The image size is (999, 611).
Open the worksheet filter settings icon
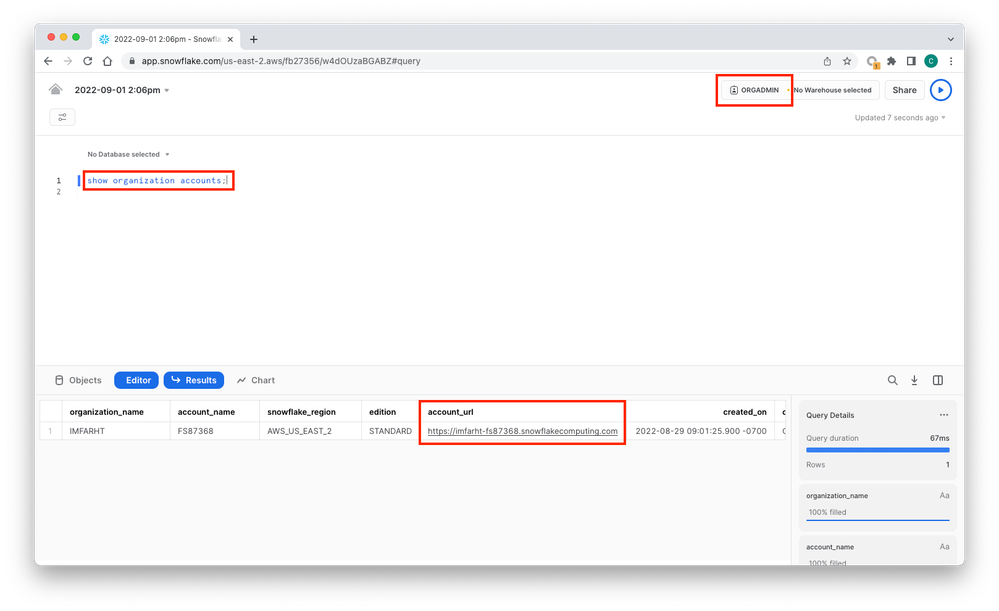click(x=62, y=117)
